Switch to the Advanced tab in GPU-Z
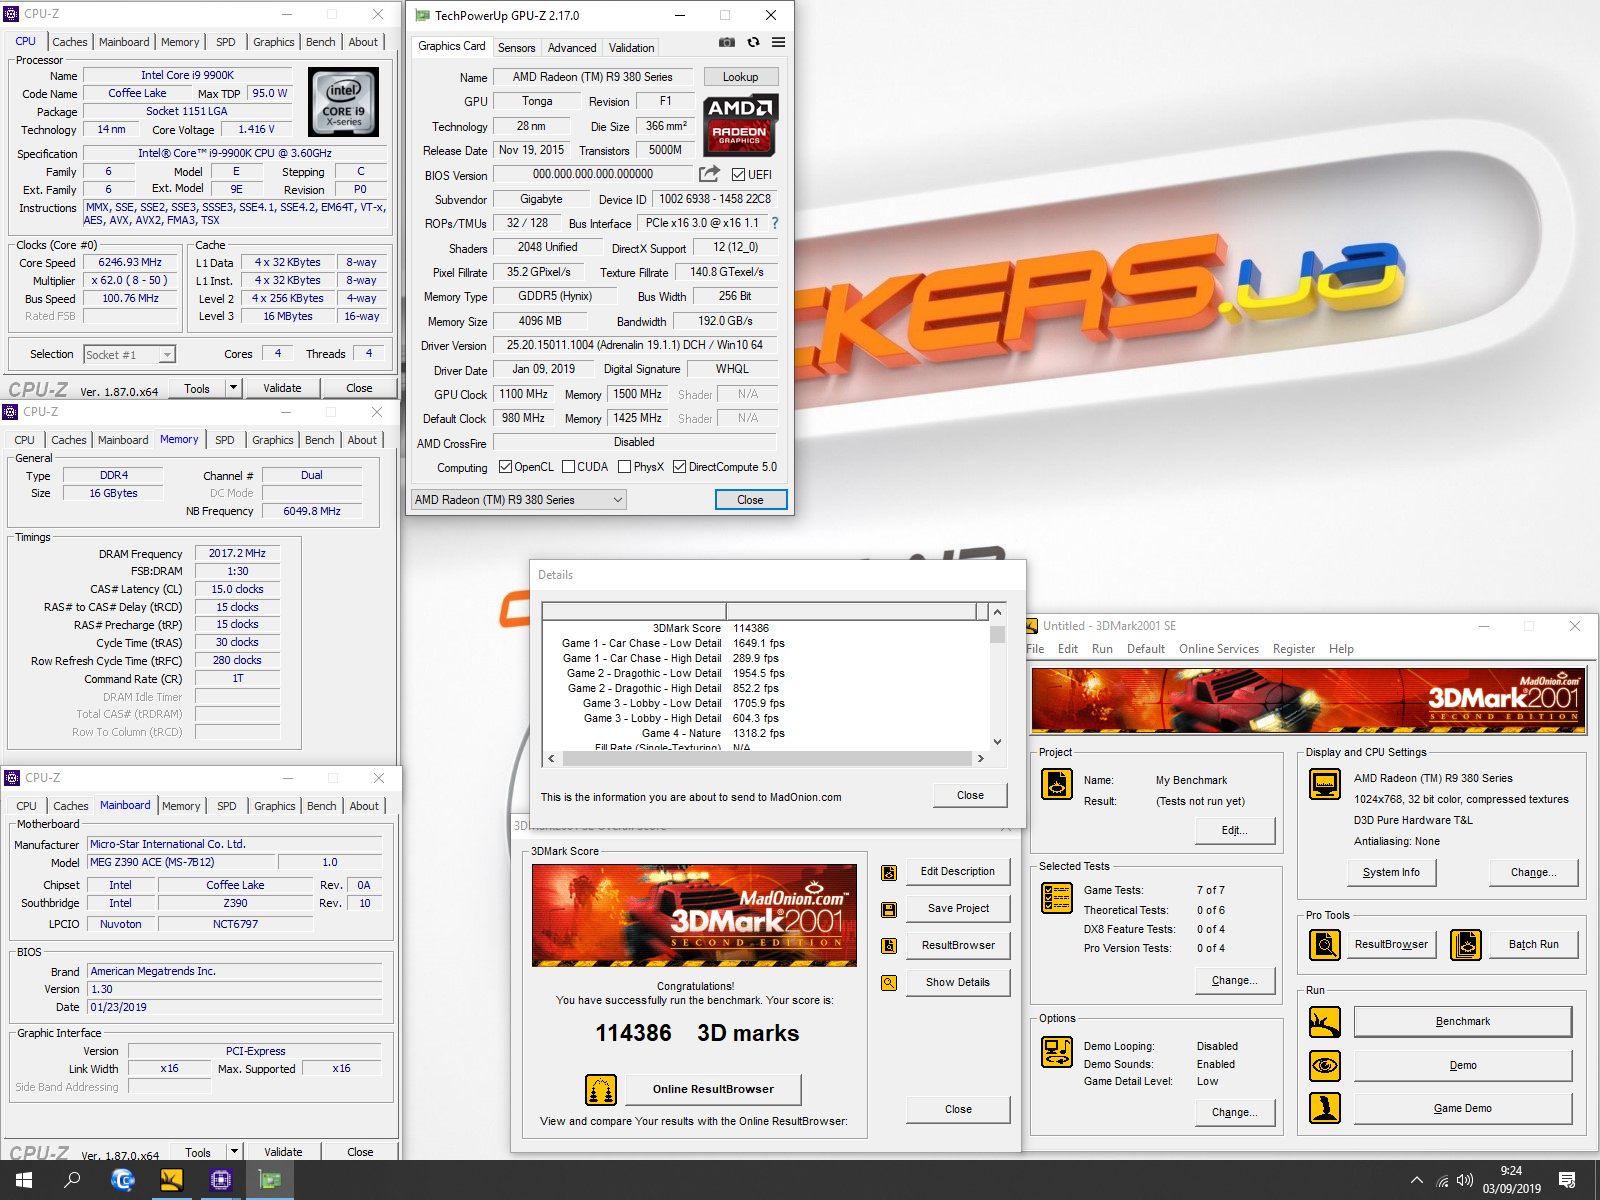This screenshot has height=1200, width=1600. (x=572, y=48)
